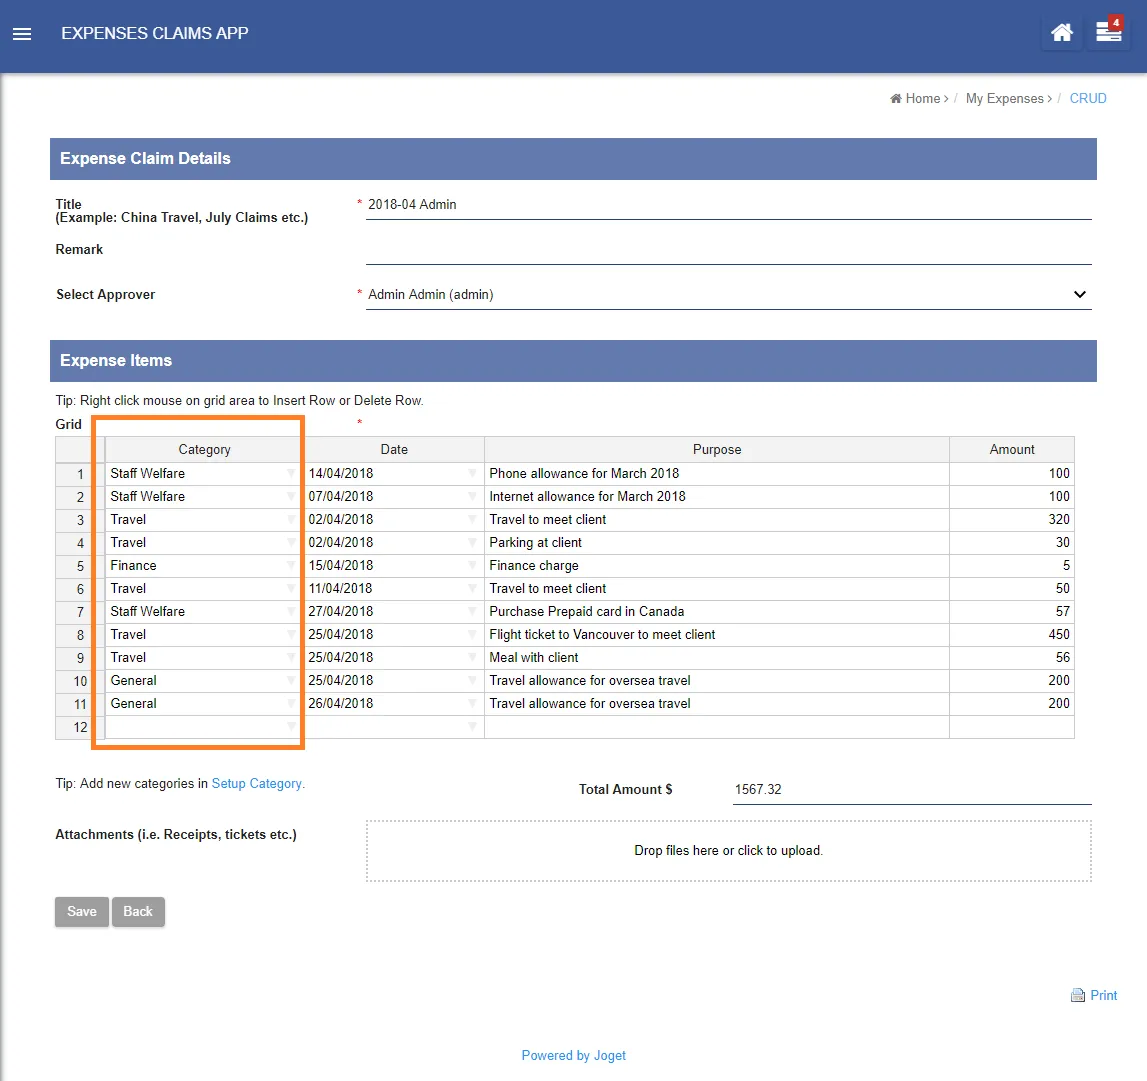Viewport: 1147px width, 1081px height.
Task: Open inbox icon with notification badge
Action: tap(1108, 32)
